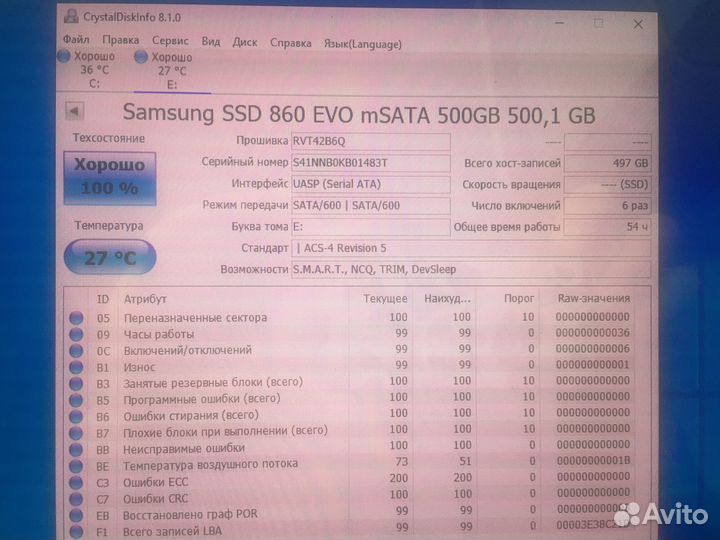Click the Raw-значения column header

click(x=594, y=298)
